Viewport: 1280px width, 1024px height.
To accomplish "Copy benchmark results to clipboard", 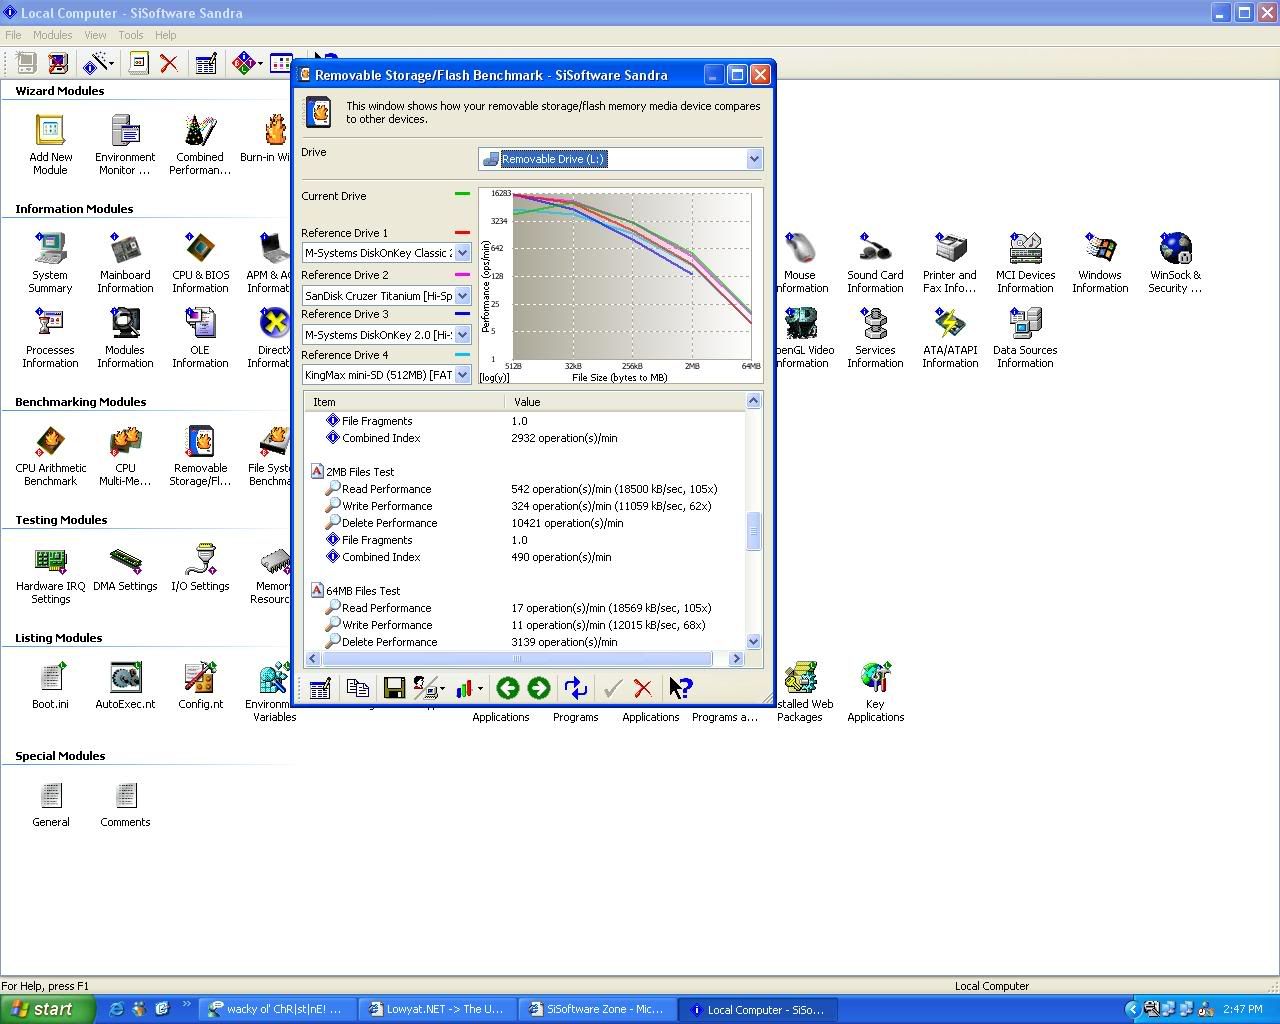I will [358, 688].
